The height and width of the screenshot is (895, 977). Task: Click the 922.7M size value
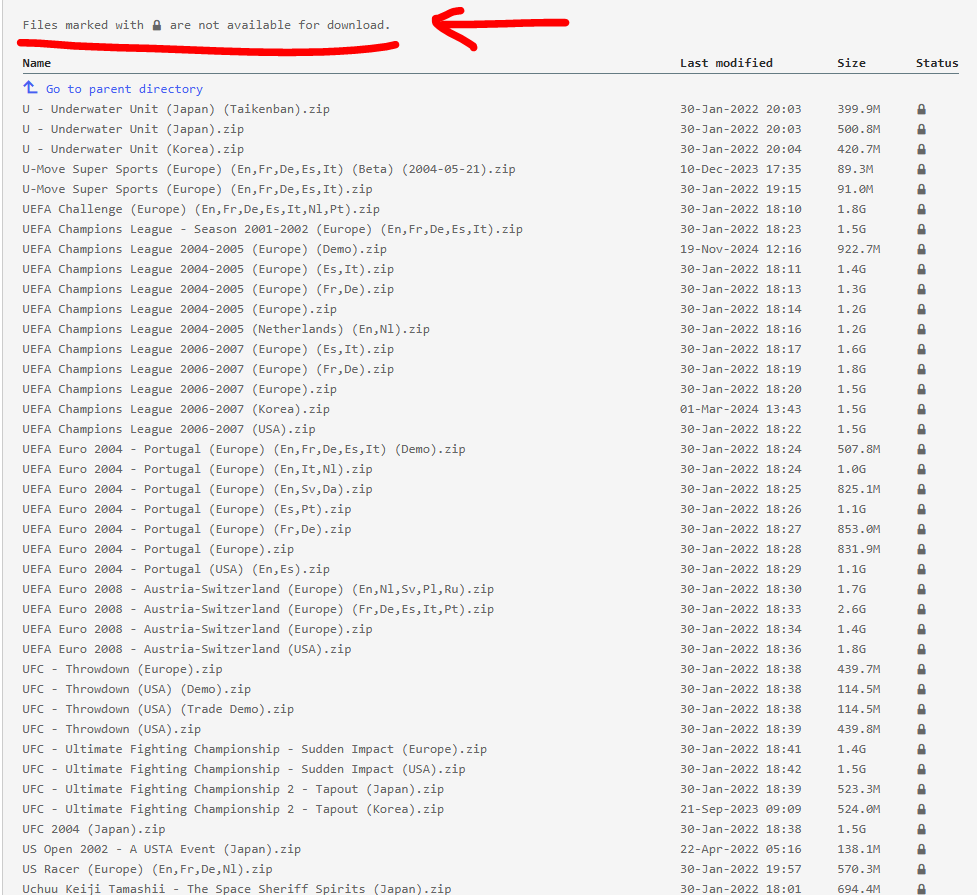coord(859,249)
